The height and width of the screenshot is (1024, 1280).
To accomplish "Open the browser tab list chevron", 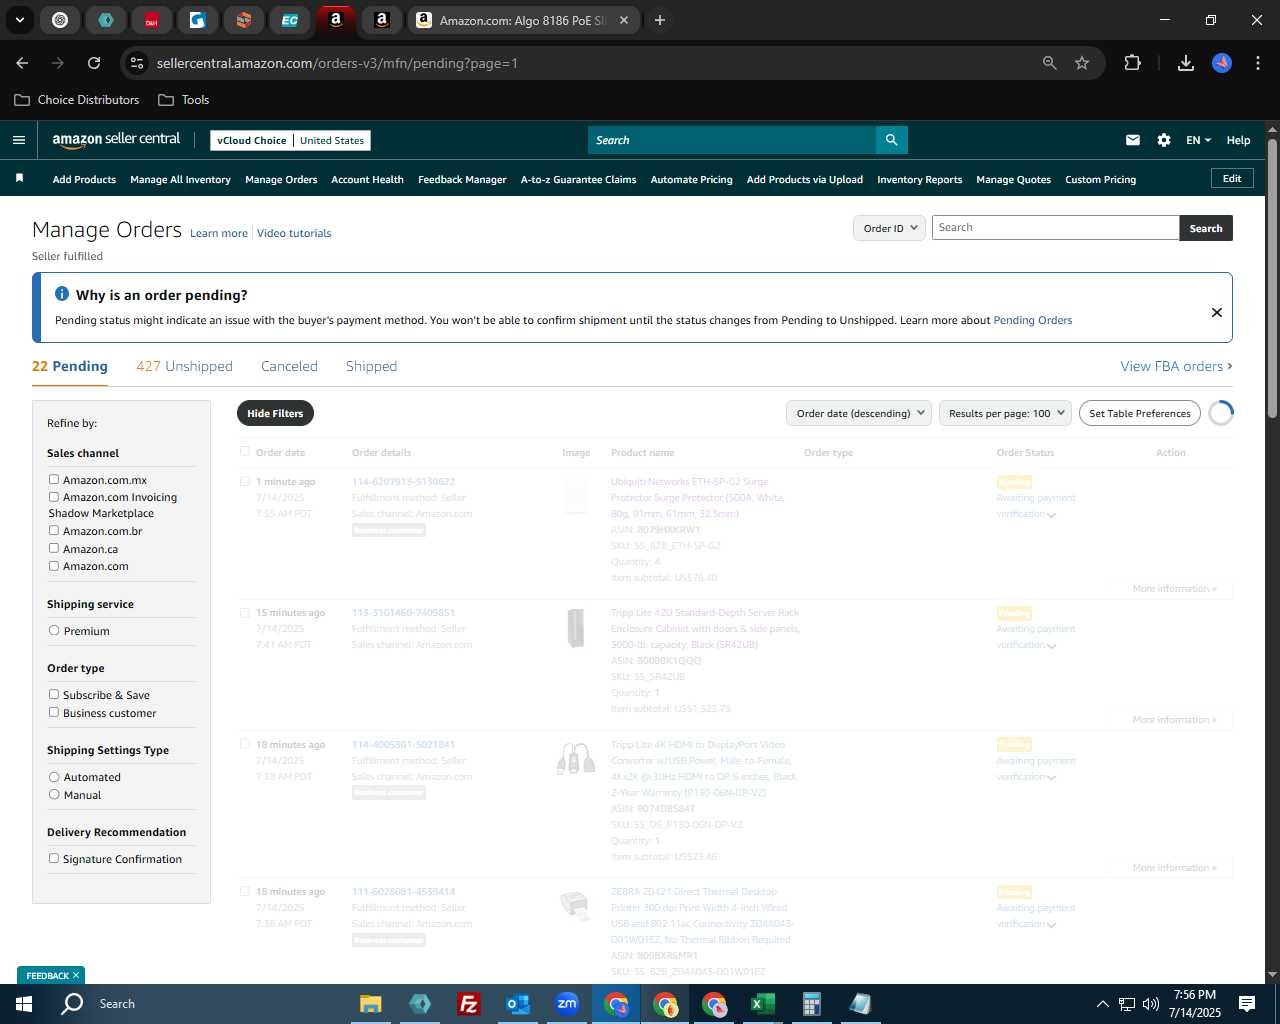I will [x=19, y=20].
